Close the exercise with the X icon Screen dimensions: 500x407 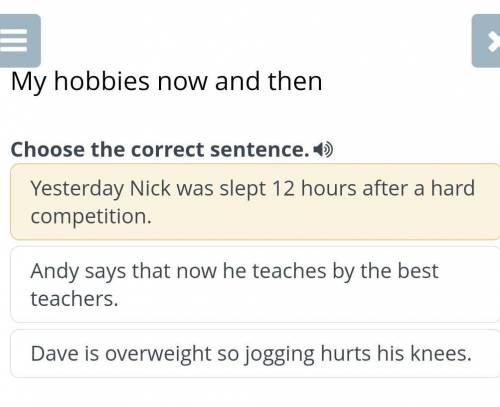pos(486,41)
